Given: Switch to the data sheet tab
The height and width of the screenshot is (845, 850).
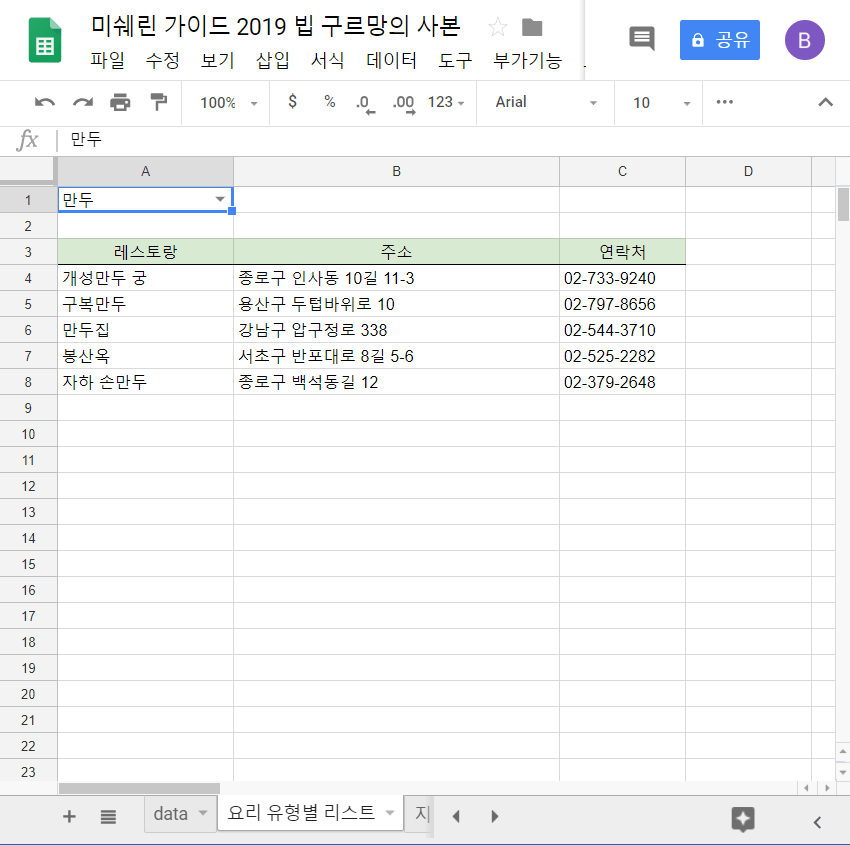Looking at the screenshot, I should [171, 814].
